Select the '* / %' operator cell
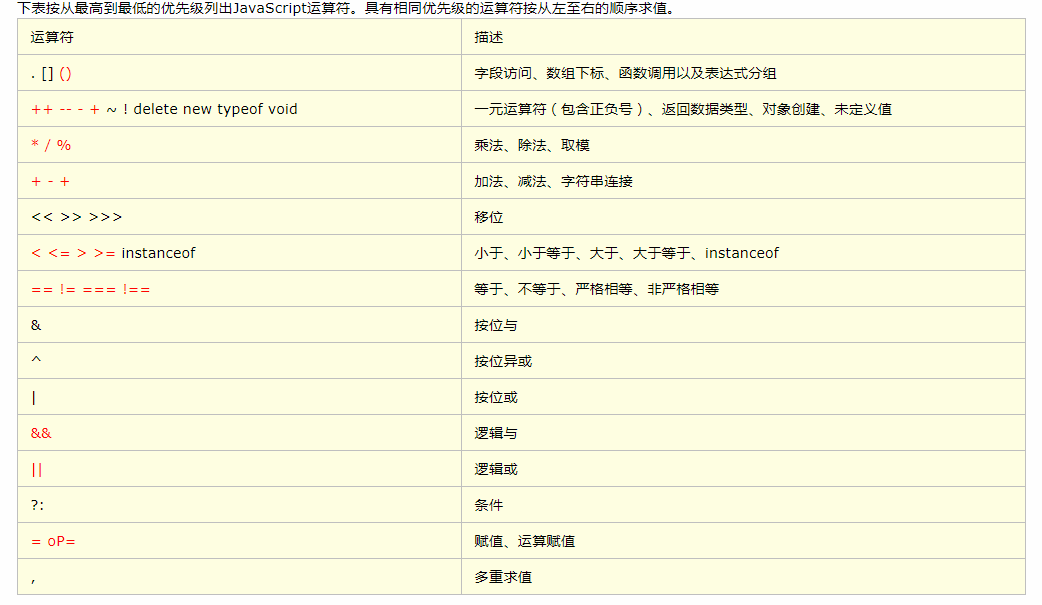Screen dimensions: 1042x605 tap(239, 145)
